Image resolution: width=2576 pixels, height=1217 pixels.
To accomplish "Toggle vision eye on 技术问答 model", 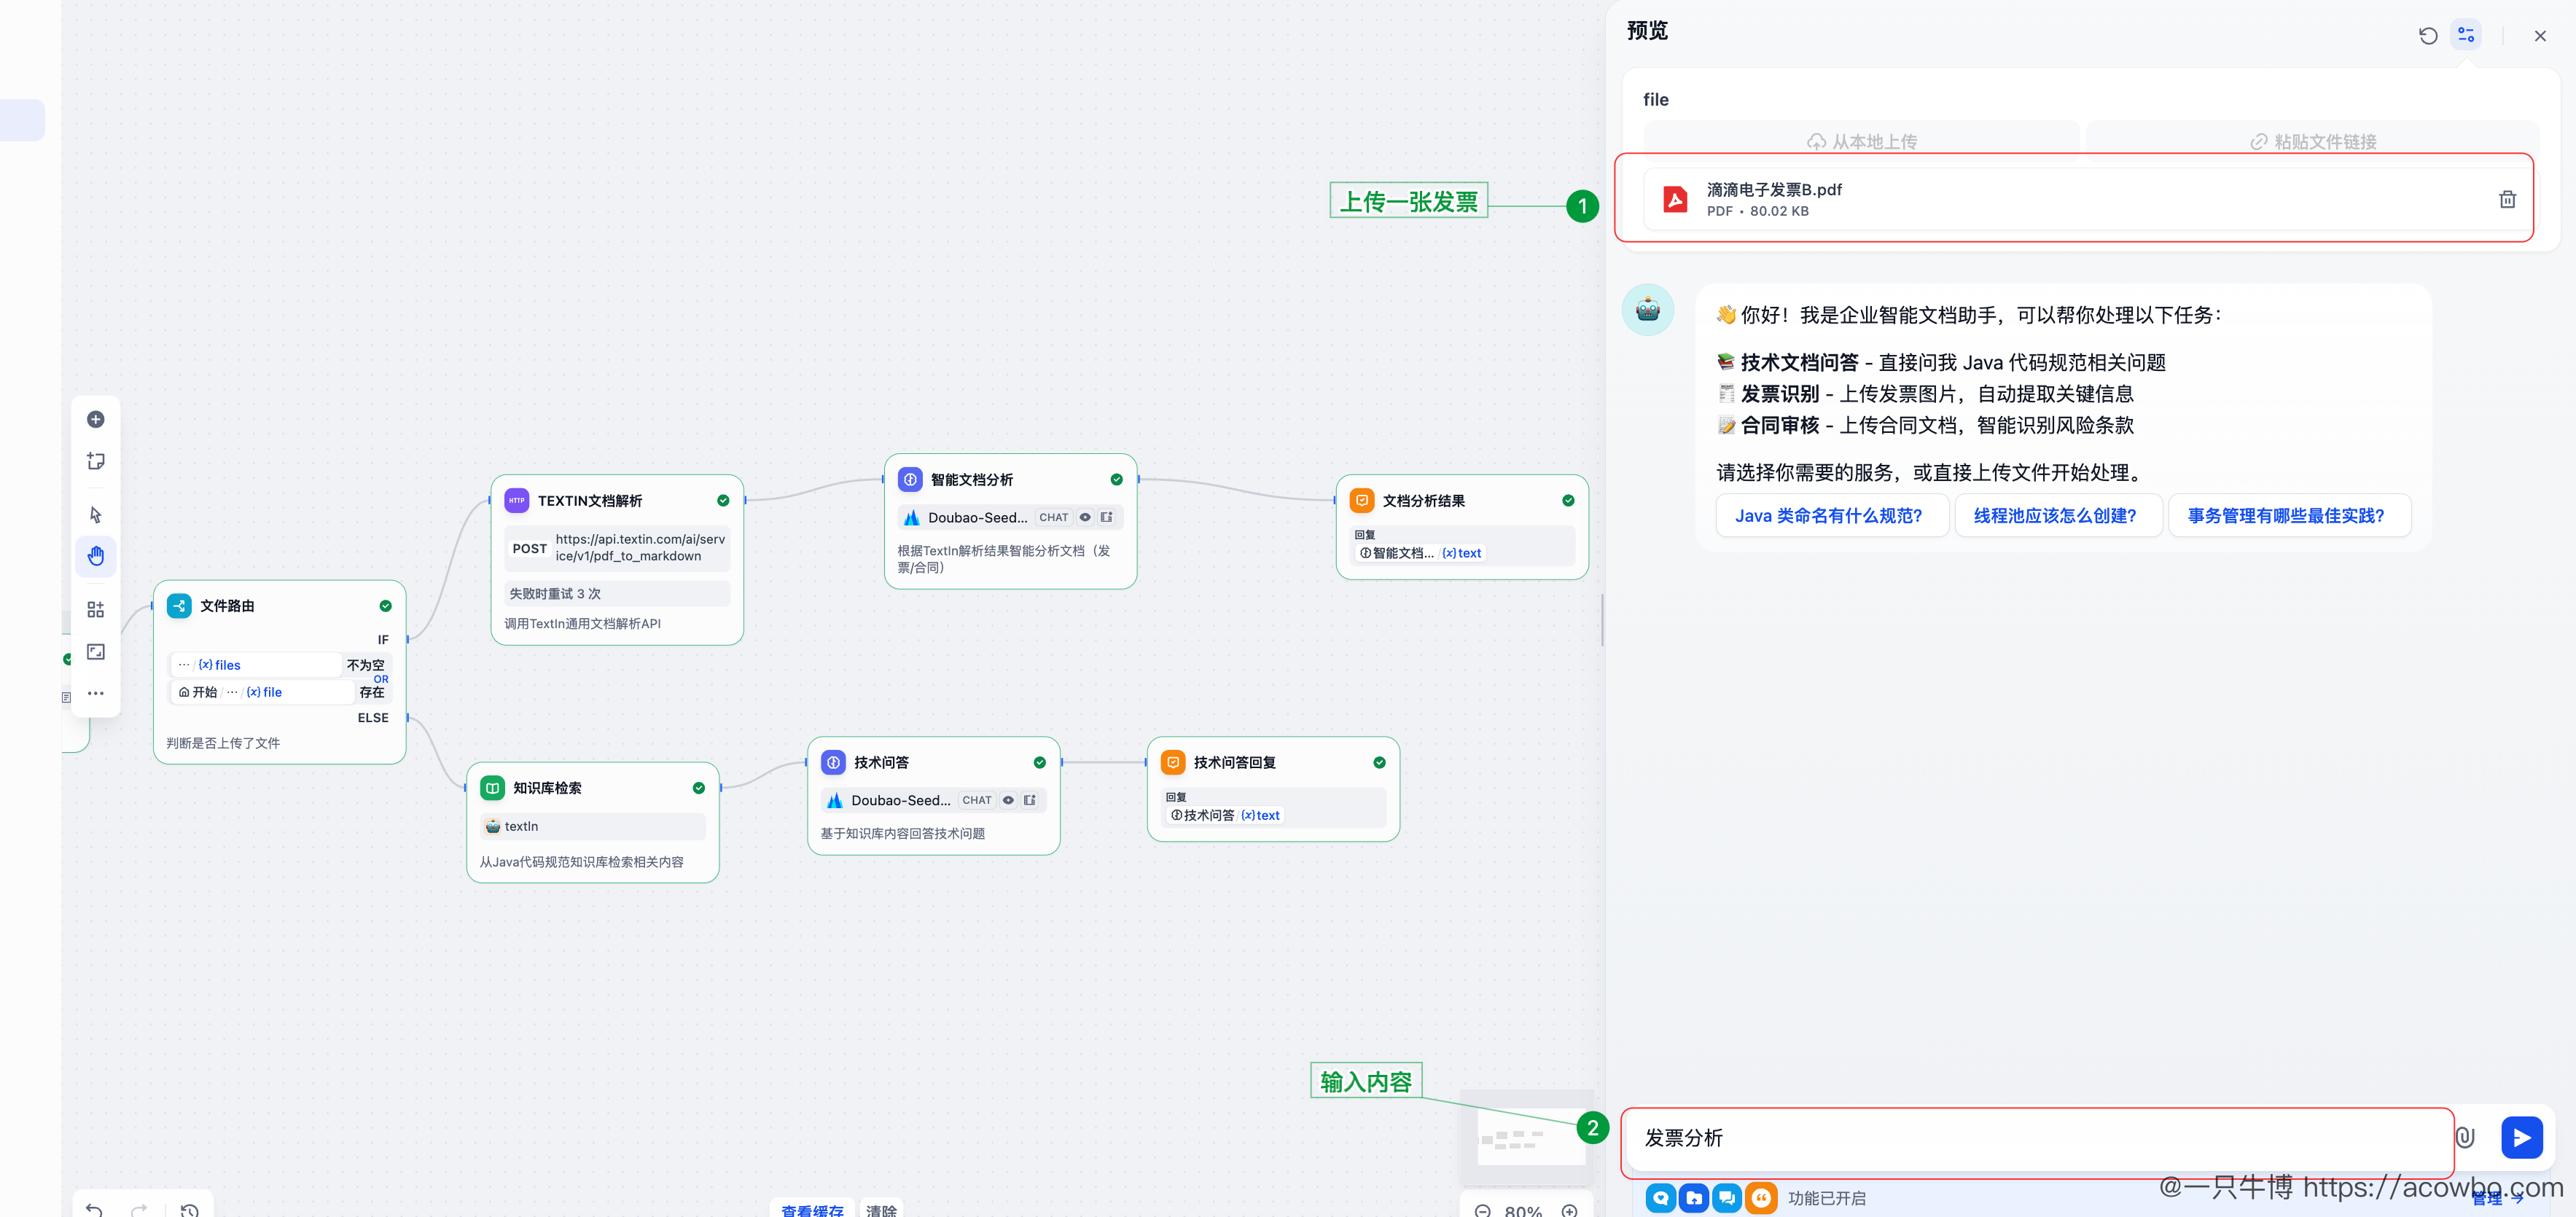I will coord(1008,800).
